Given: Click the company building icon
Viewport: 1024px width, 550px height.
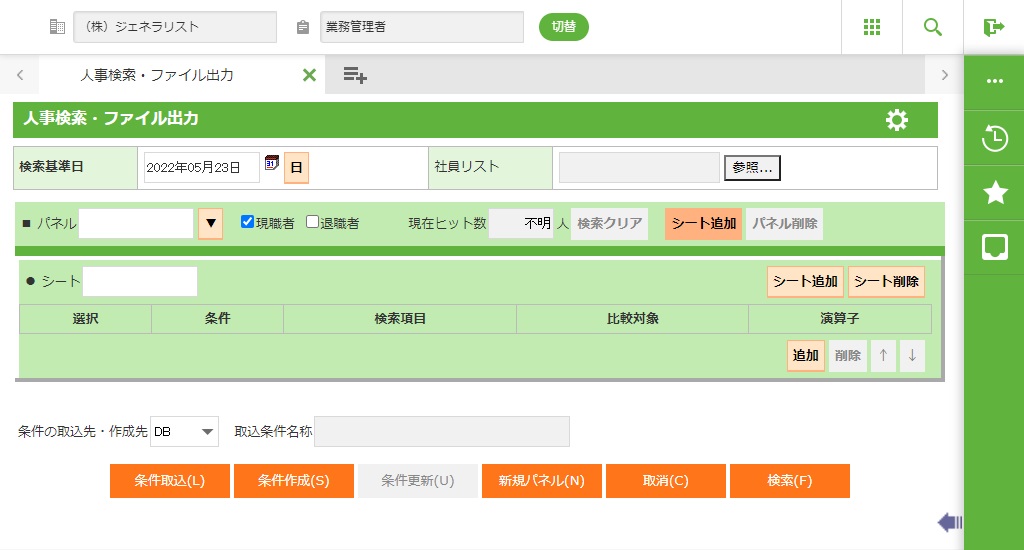Looking at the screenshot, I should [x=57, y=27].
